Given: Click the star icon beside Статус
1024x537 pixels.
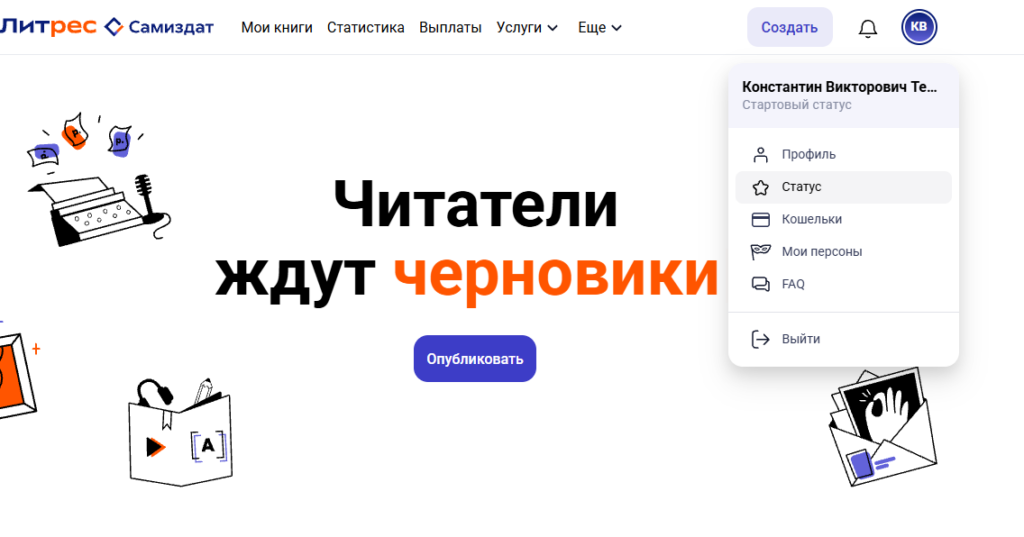Looking at the screenshot, I should [x=761, y=187].
